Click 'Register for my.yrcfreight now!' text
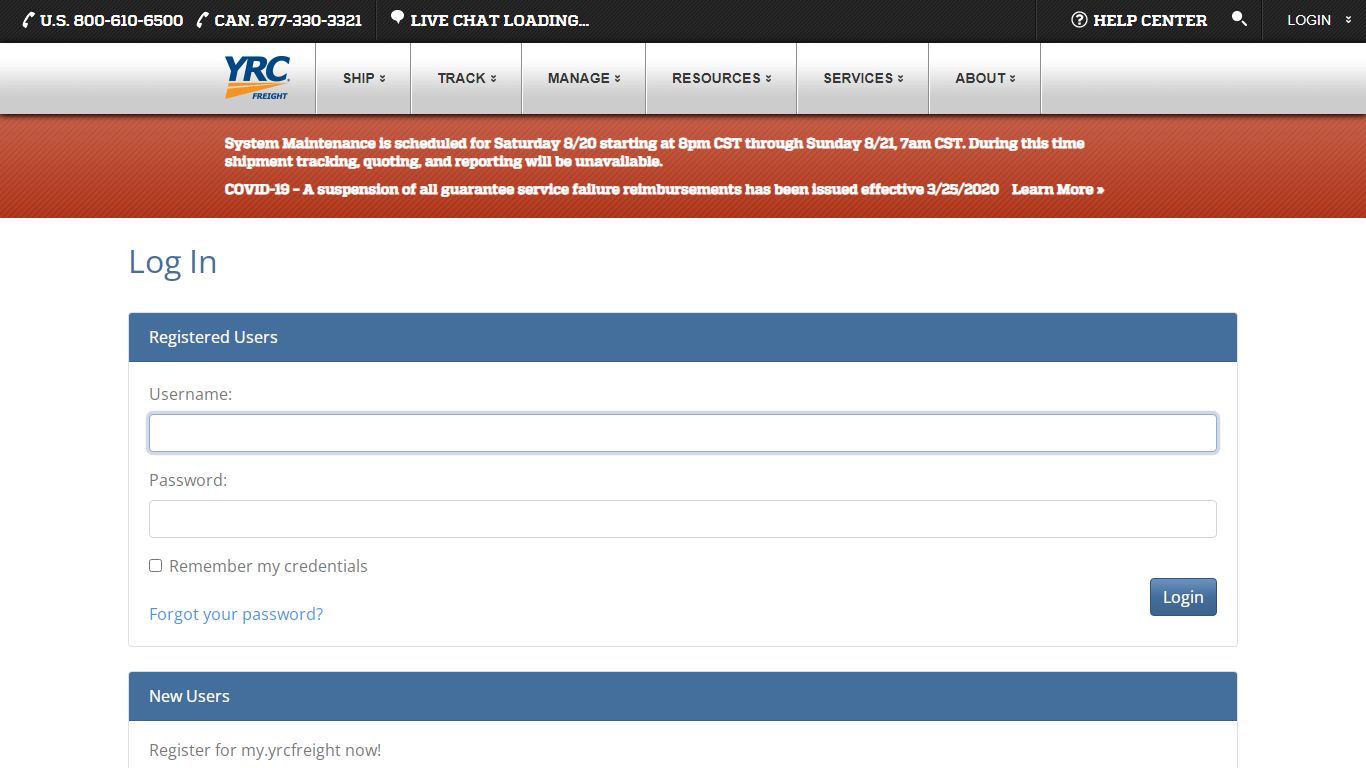 click(x=265, y=750)
